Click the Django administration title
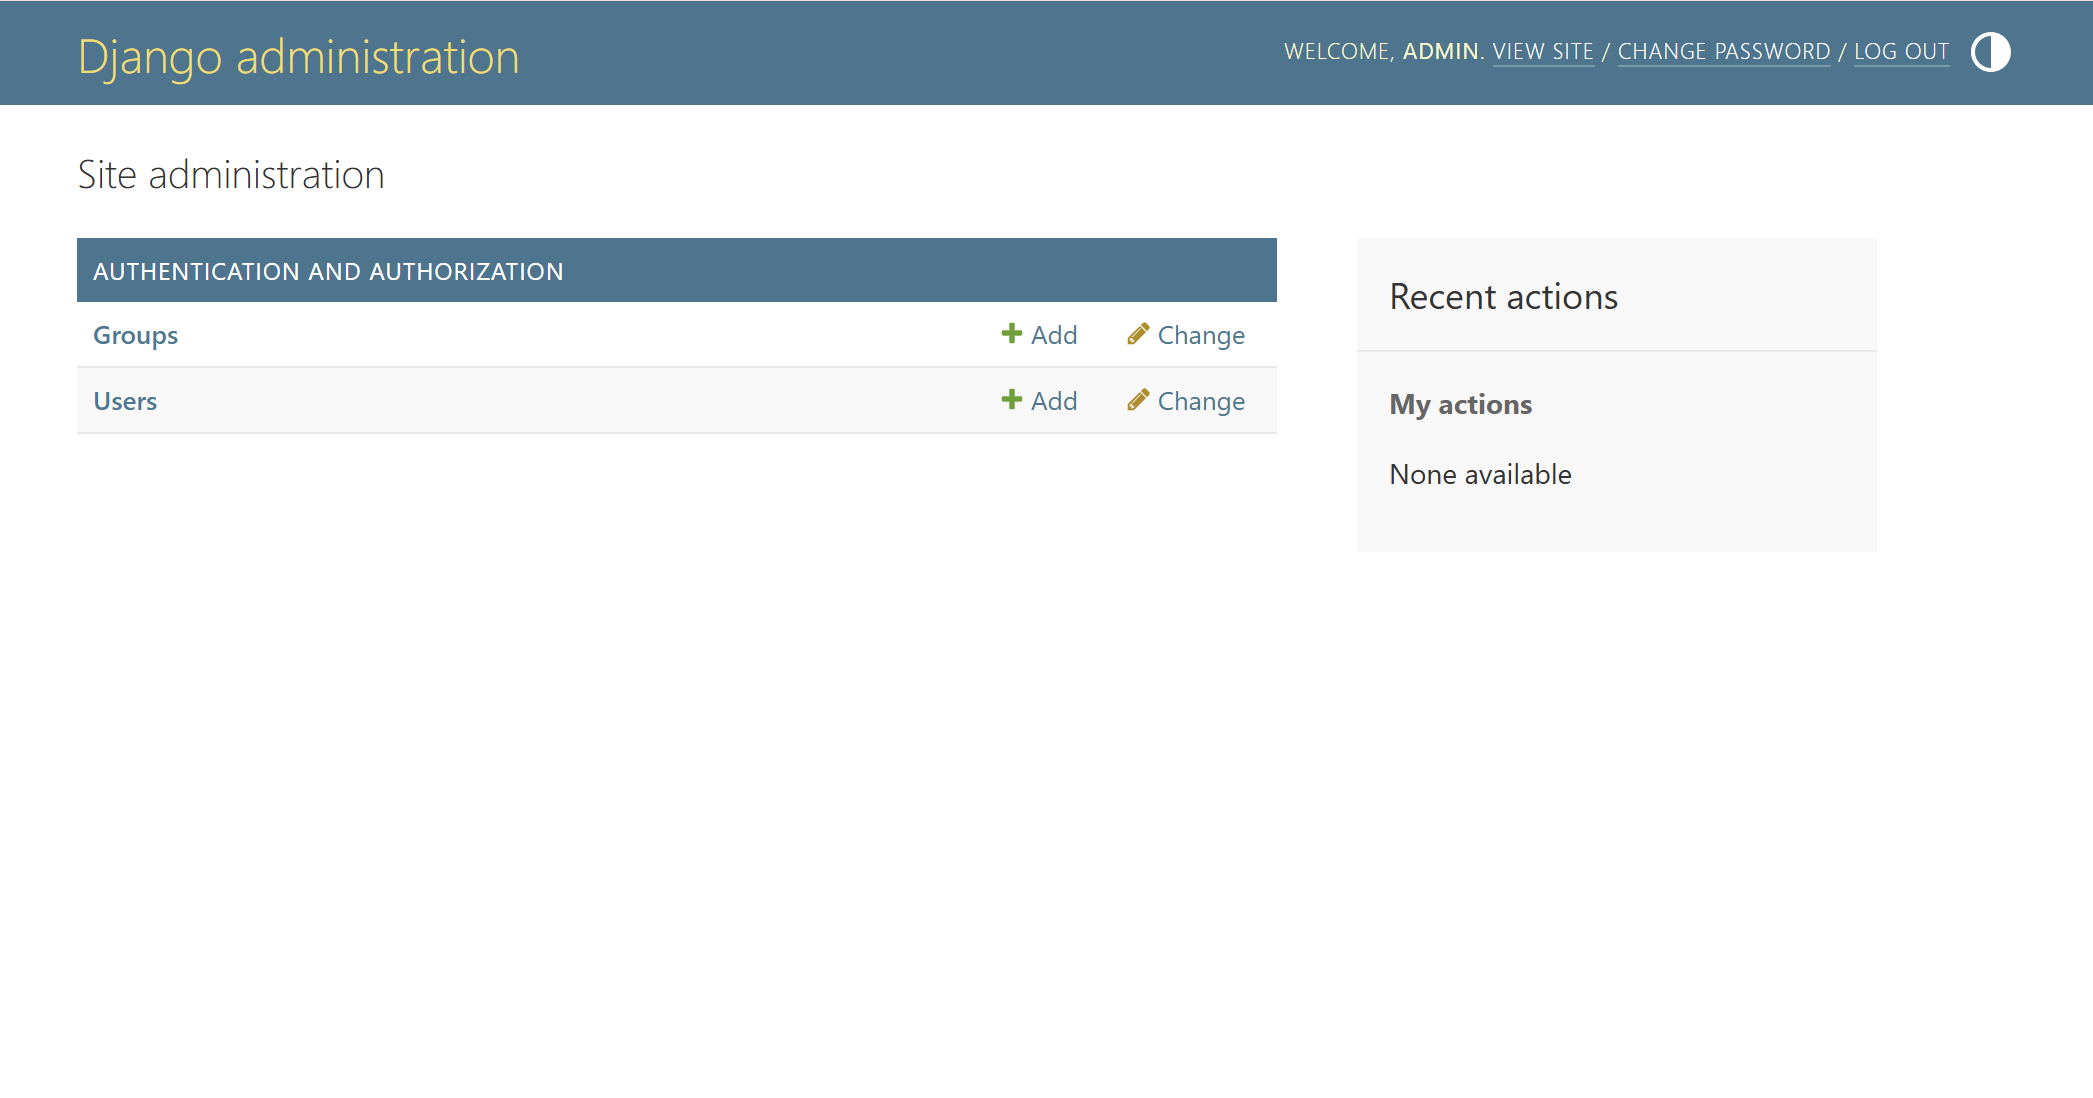Screen dimensions: 2093x1098 pos(298,57)
